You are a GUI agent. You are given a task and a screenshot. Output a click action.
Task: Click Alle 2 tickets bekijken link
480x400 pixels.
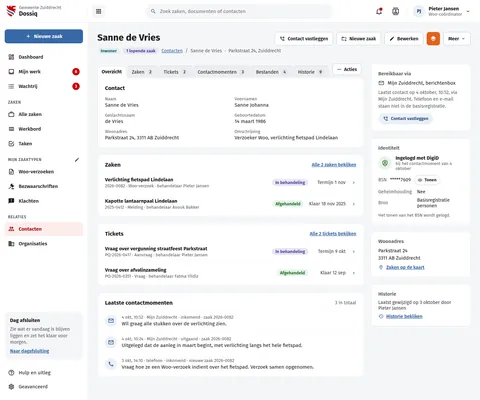pyautogui.click(x=333, y=234)
